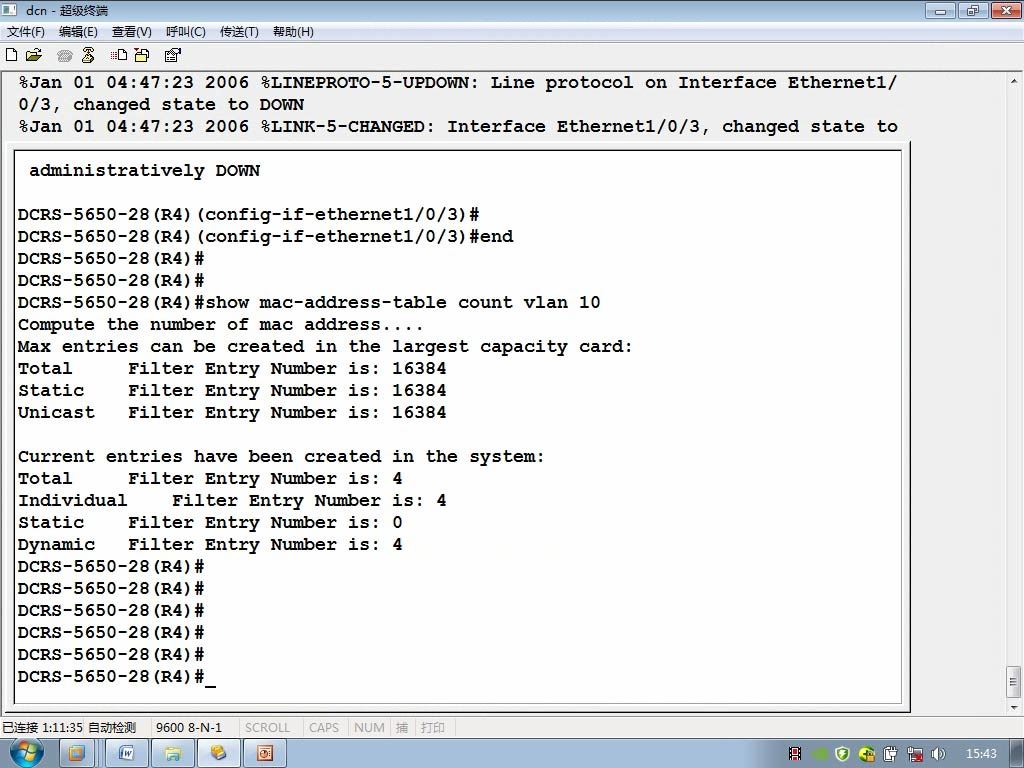Click the 'Max entries can be created' line
This screenshot has width=1024, height=768.
tap(325, 347)
